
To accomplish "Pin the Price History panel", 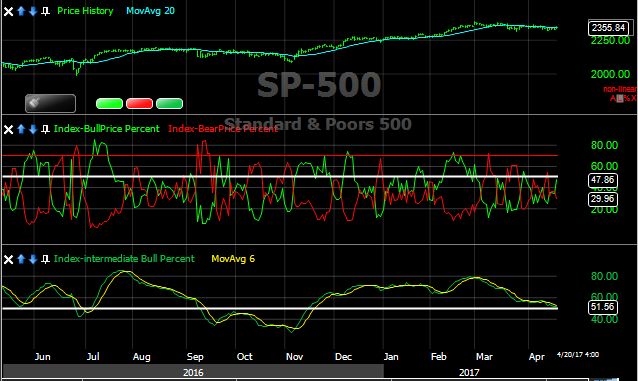I will tap(46, 11).
